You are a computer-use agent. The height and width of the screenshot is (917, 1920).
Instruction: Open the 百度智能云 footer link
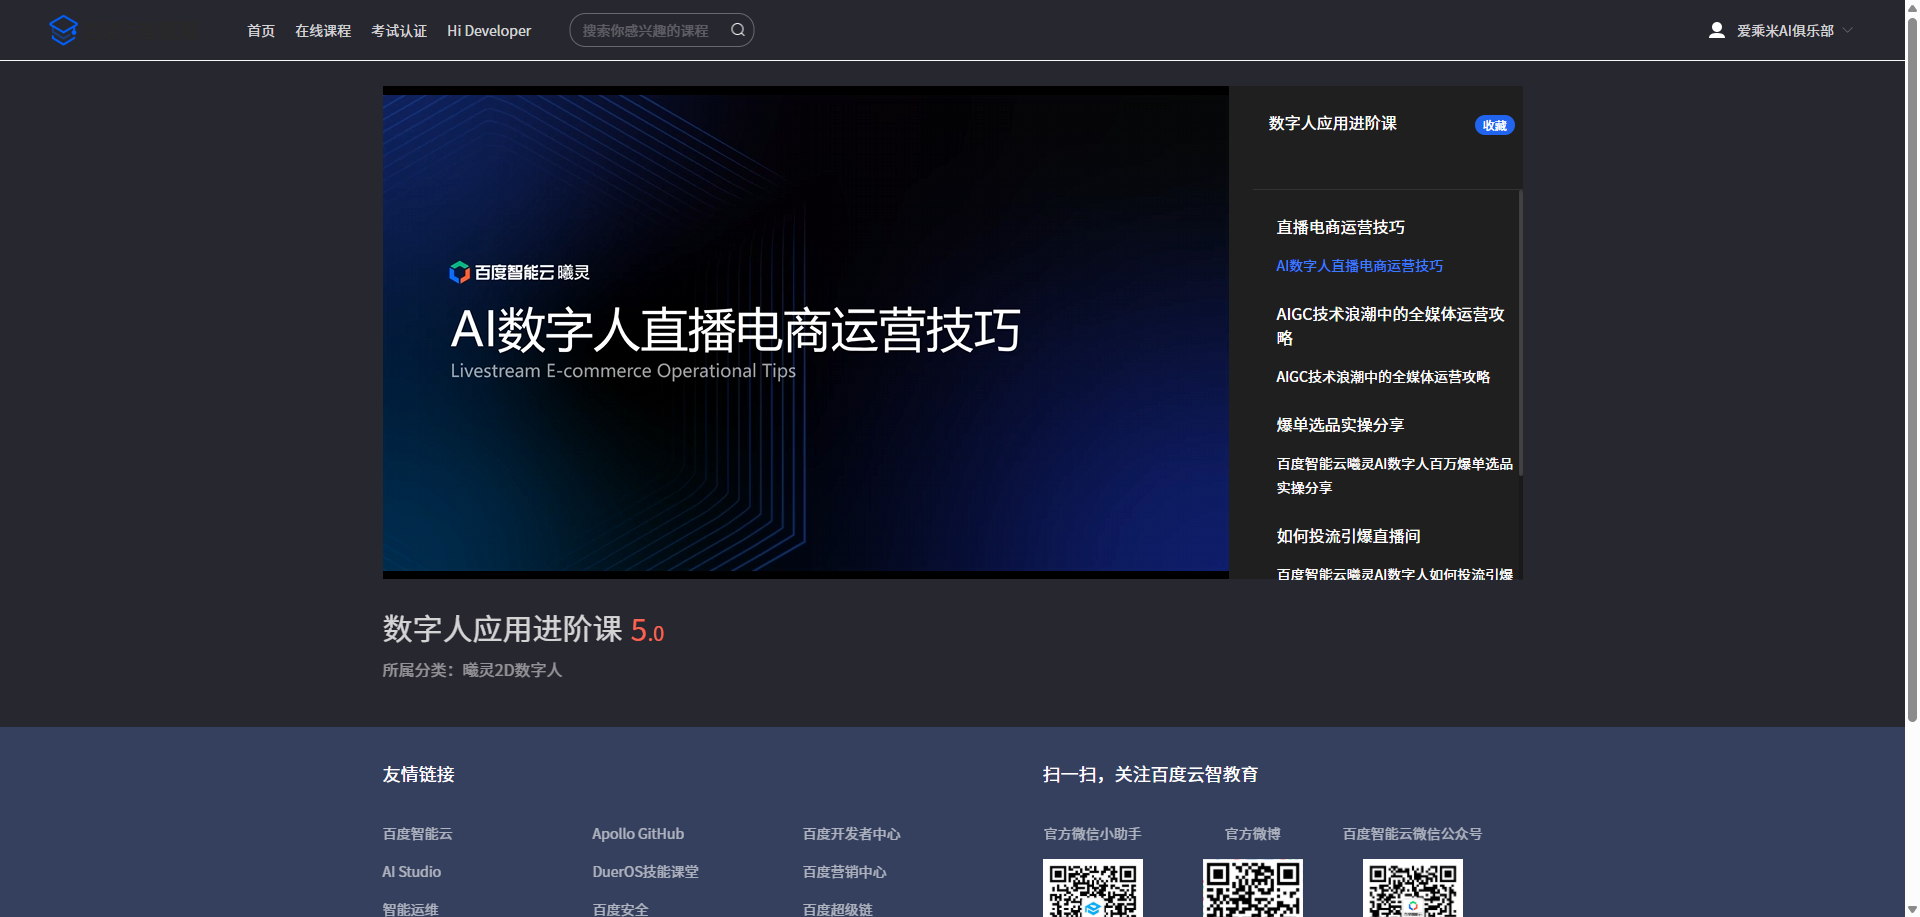417,834
